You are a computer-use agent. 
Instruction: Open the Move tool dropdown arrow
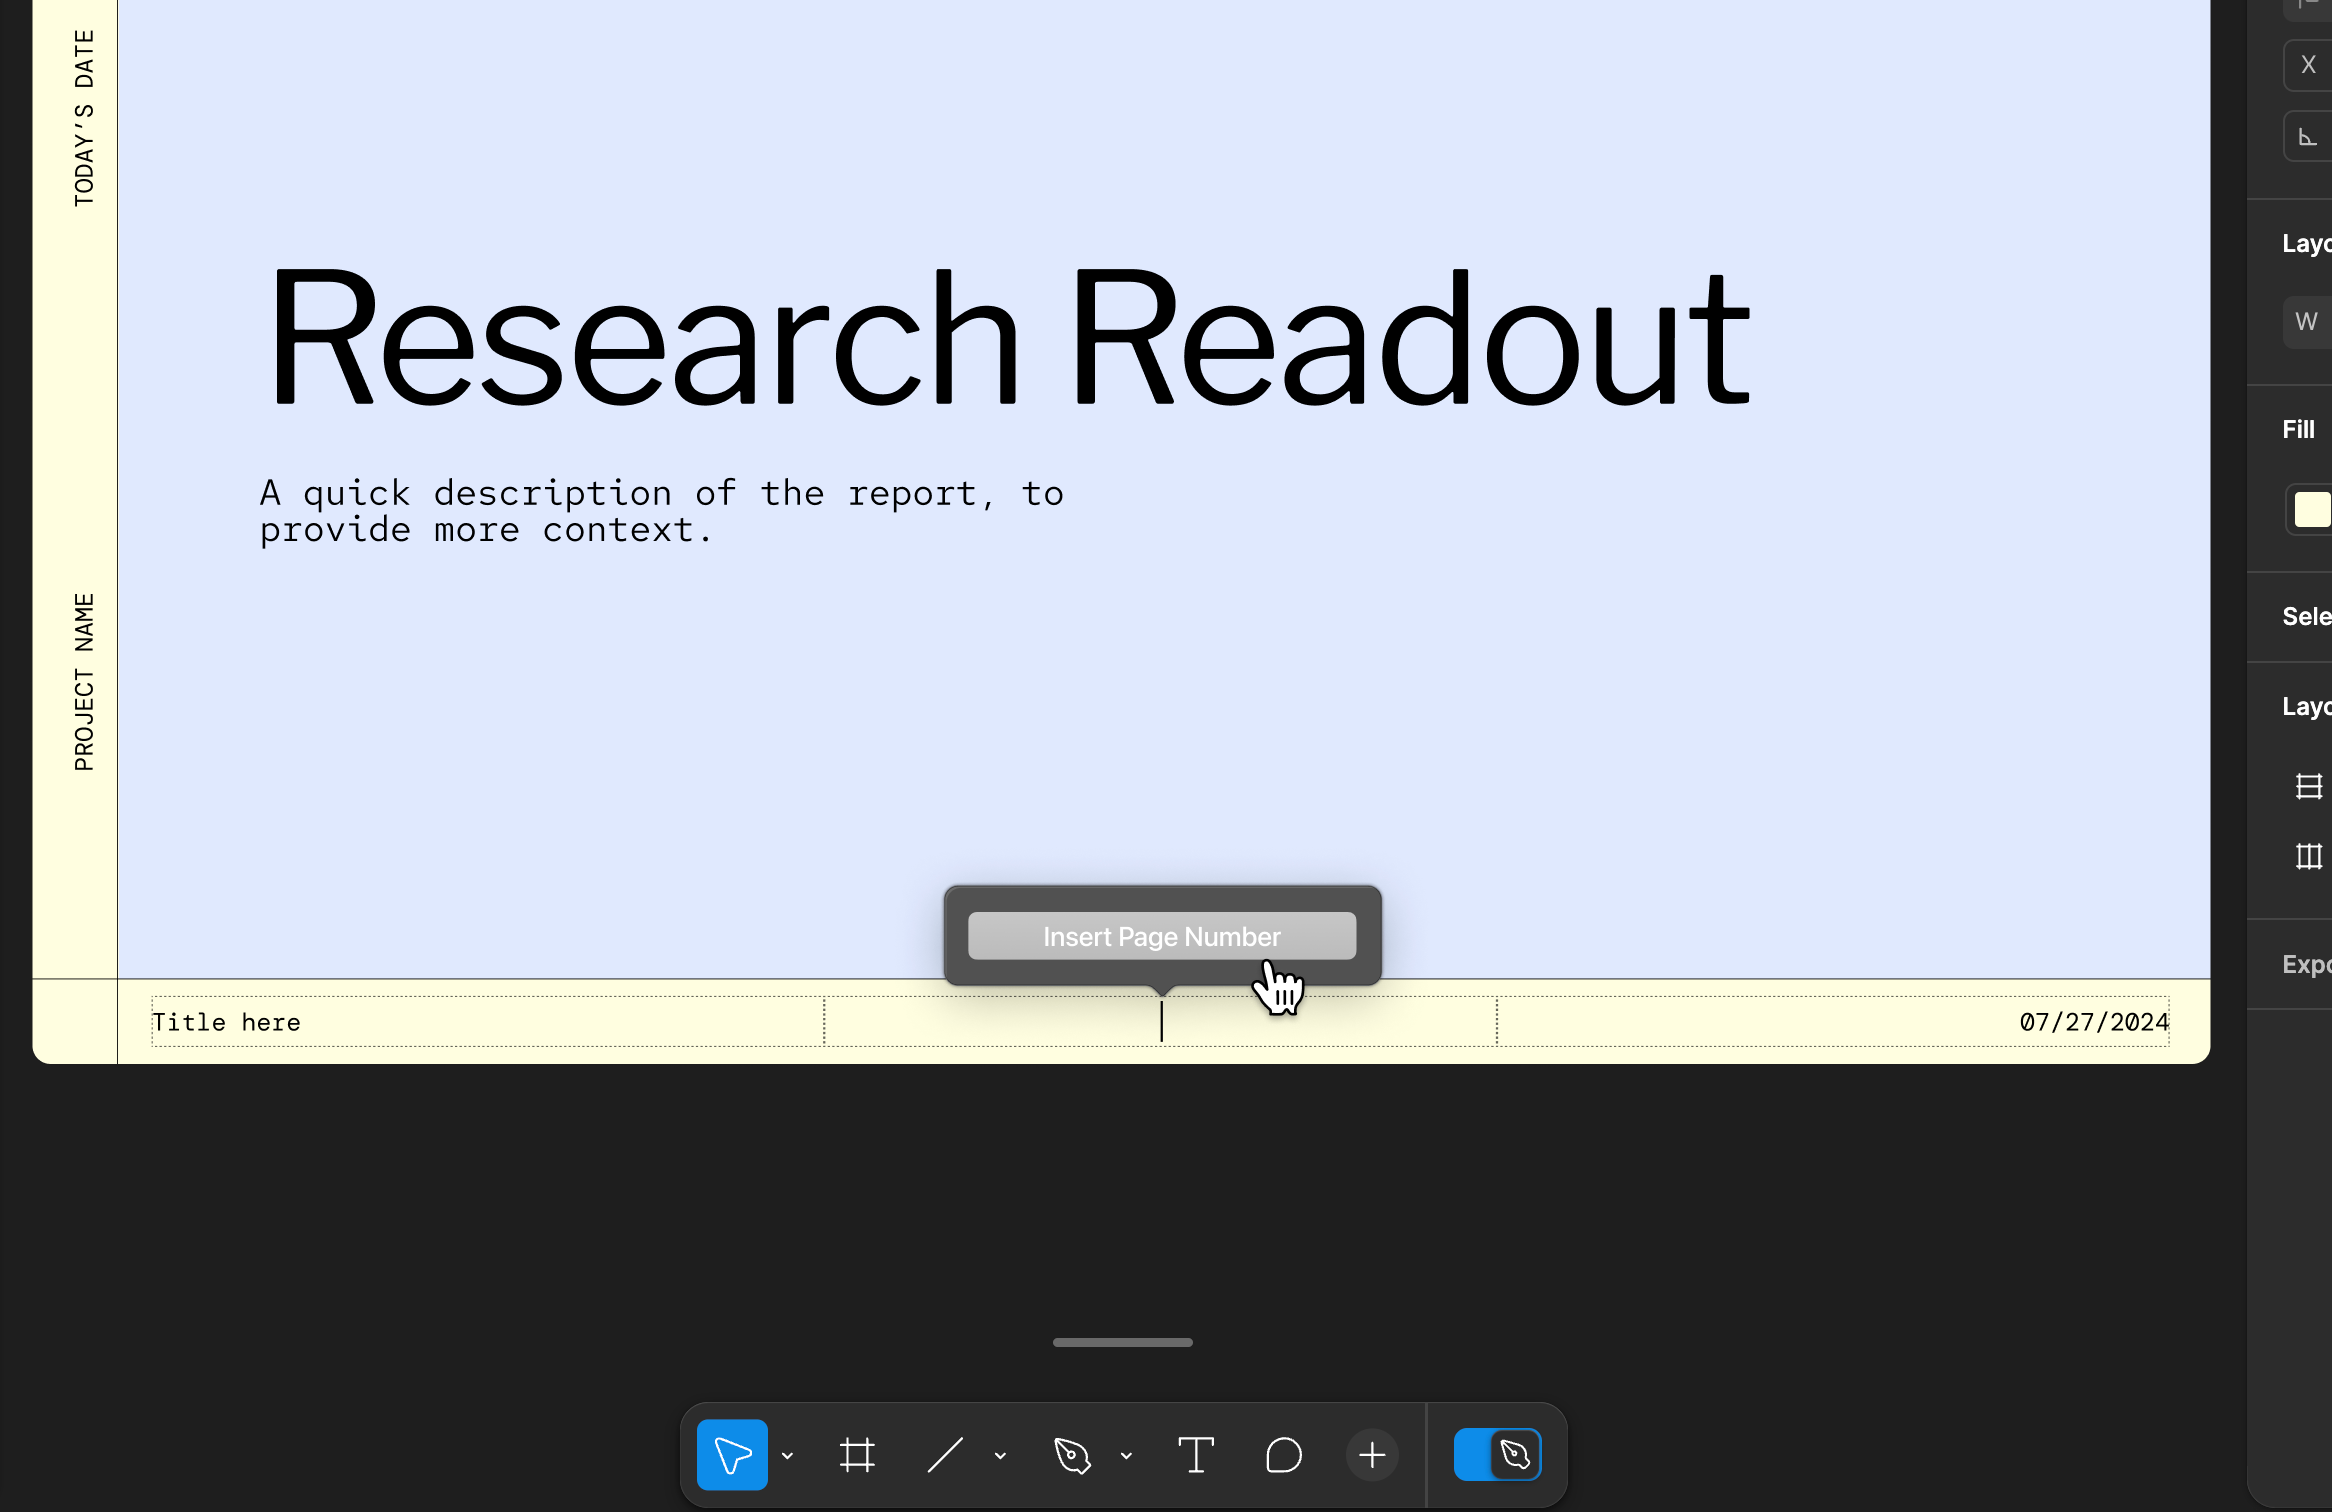[x=788, y=1456]
